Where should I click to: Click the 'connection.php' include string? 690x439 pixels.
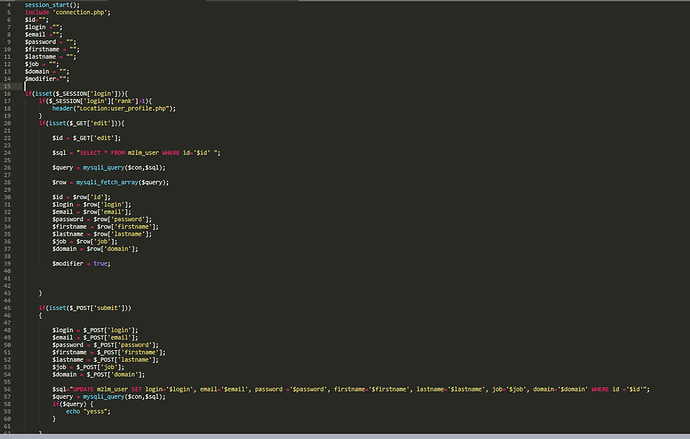click(80, 12)
